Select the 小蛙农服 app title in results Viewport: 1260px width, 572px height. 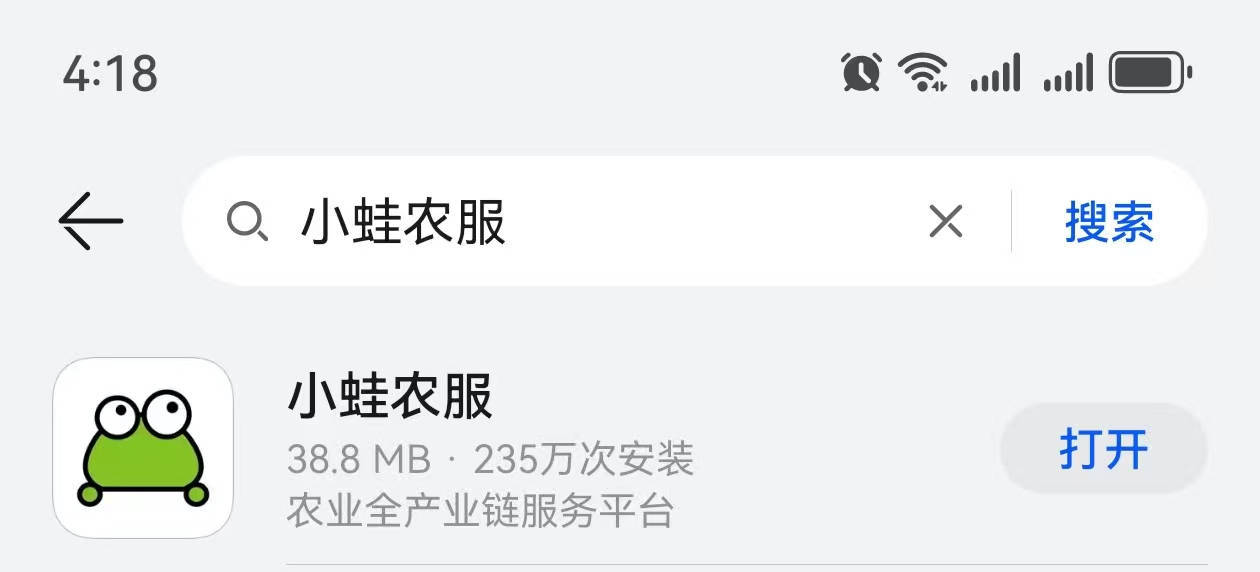tap(390, 396)
